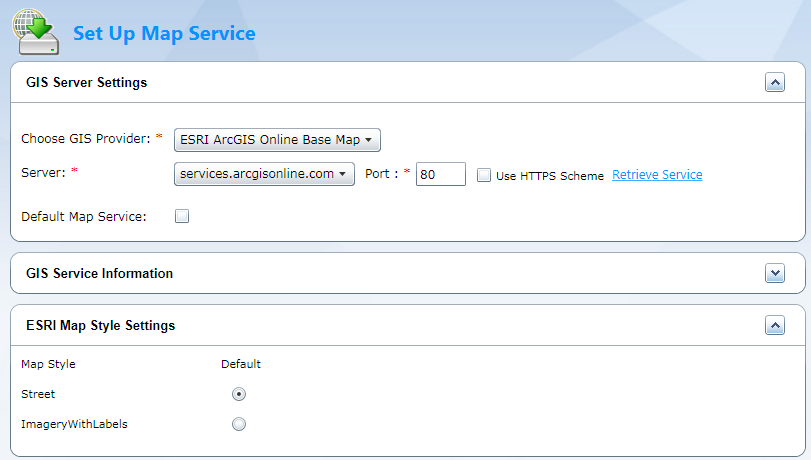Click into the Port input field
Viewport: 811px width, 460px height.
click(x=441, y=174)
